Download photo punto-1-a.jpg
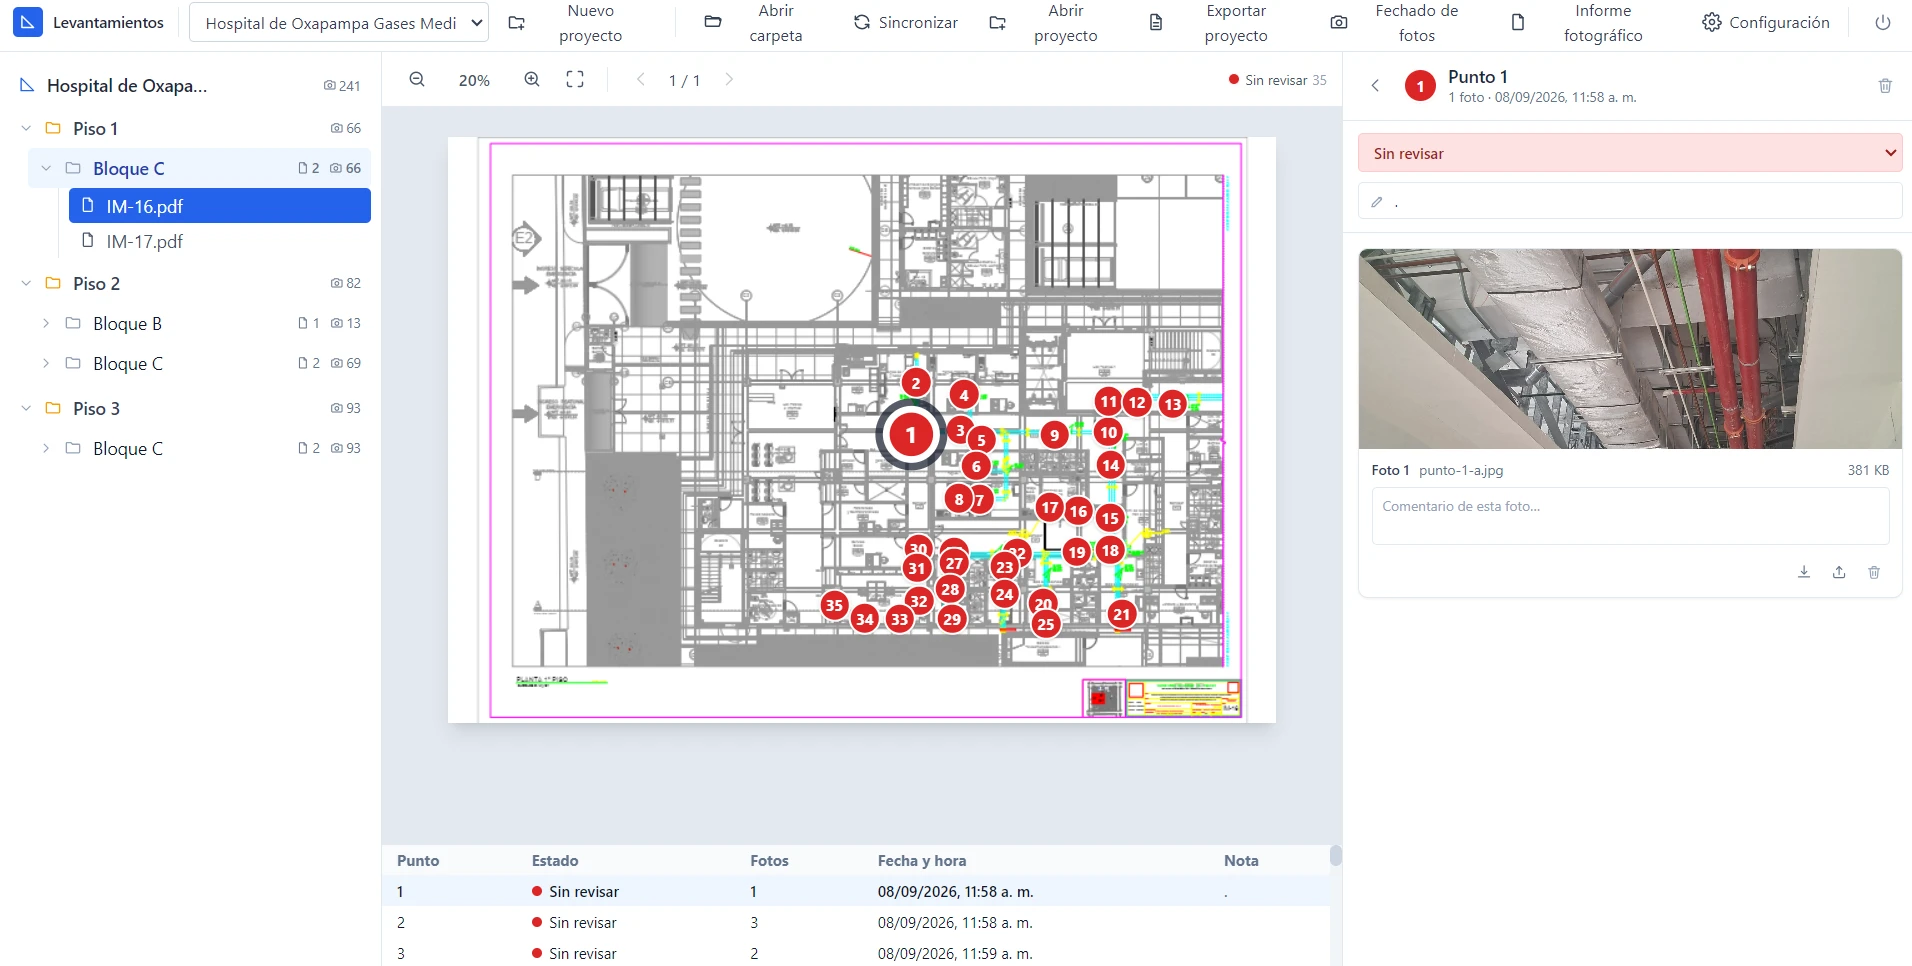The image size is (1912, 966). point(1804,572)
